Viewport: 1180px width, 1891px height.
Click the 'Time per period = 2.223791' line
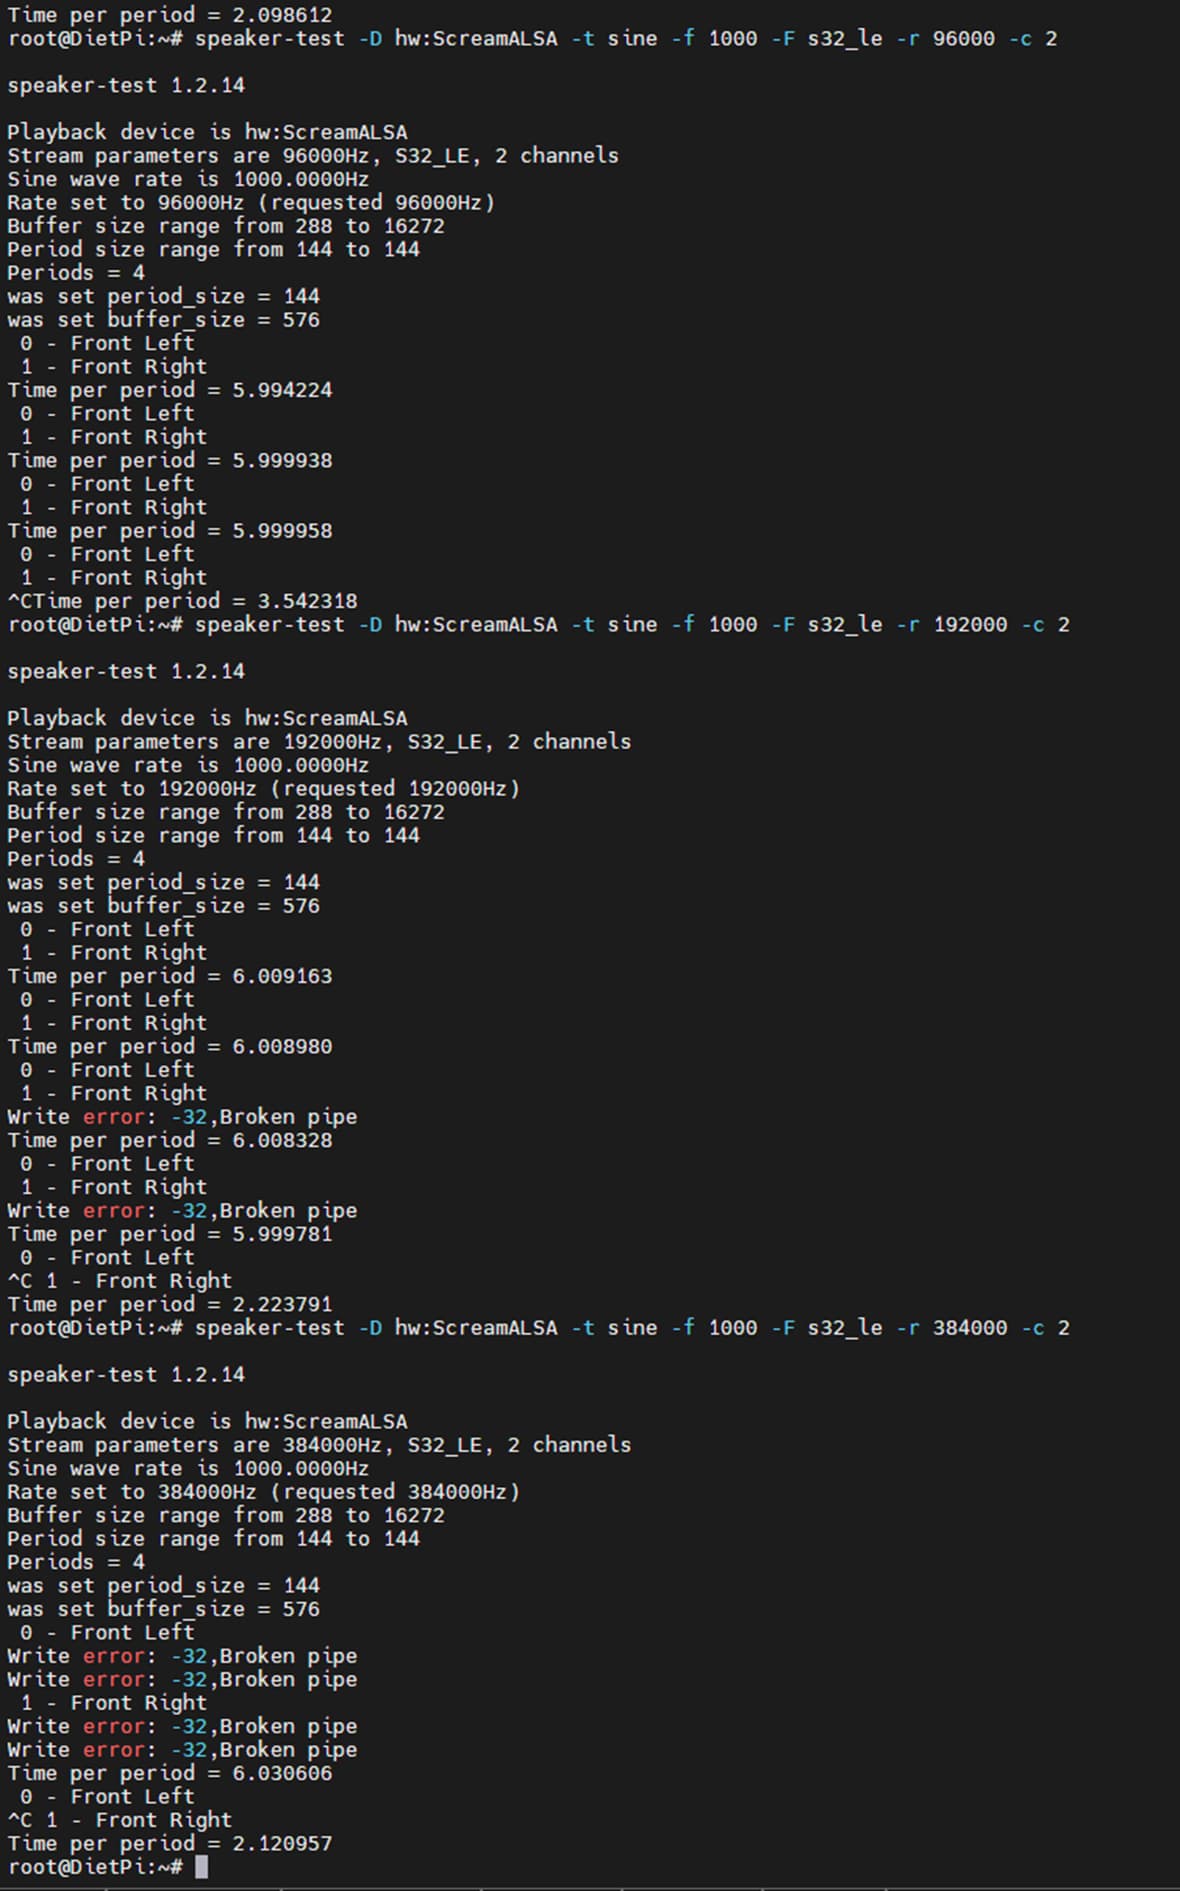tap(170, 1304)
